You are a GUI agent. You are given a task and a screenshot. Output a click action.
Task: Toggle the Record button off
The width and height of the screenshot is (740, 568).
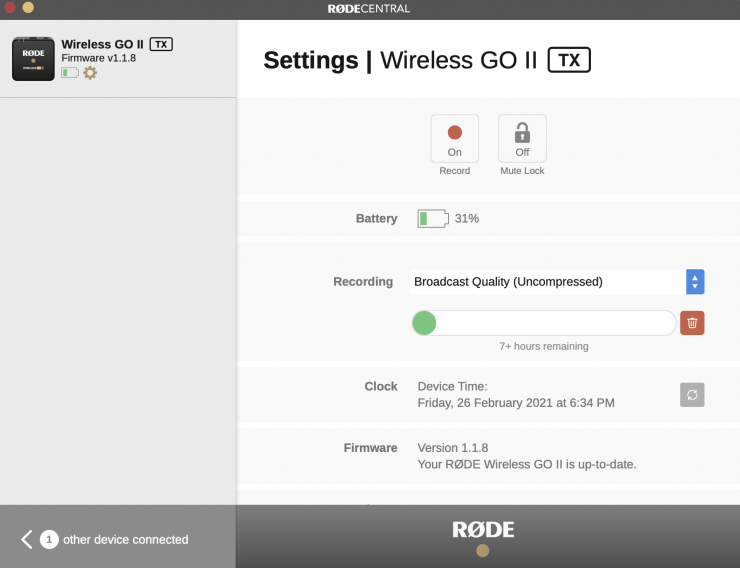(455, 138)
